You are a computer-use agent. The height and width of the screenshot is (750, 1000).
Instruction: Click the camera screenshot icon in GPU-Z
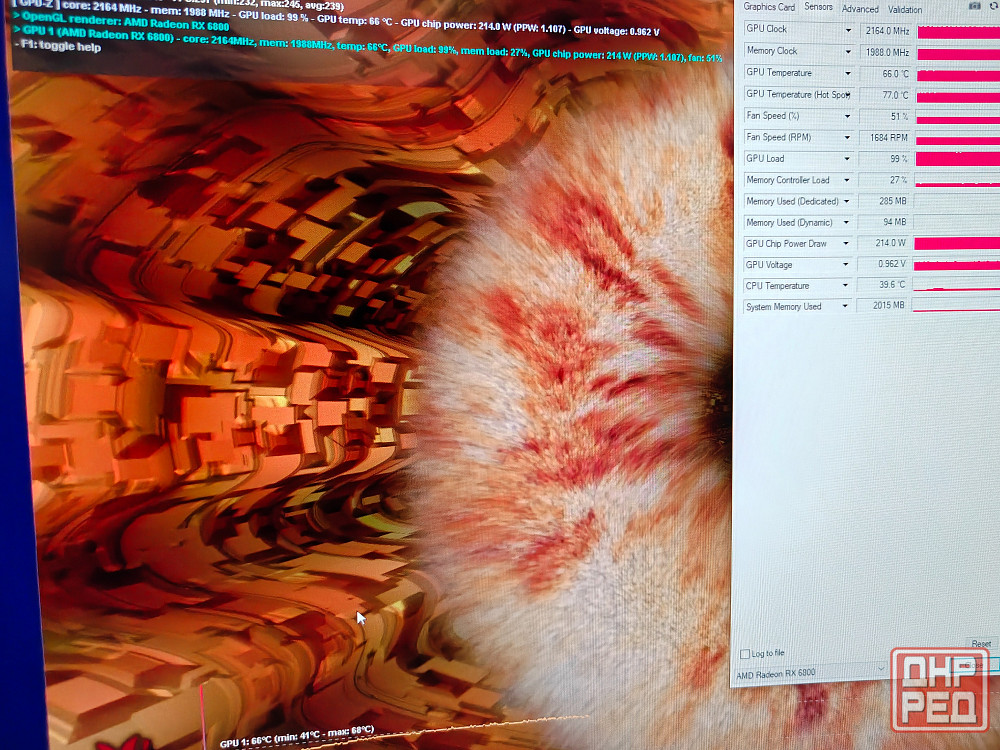click(x=974, y=7)
